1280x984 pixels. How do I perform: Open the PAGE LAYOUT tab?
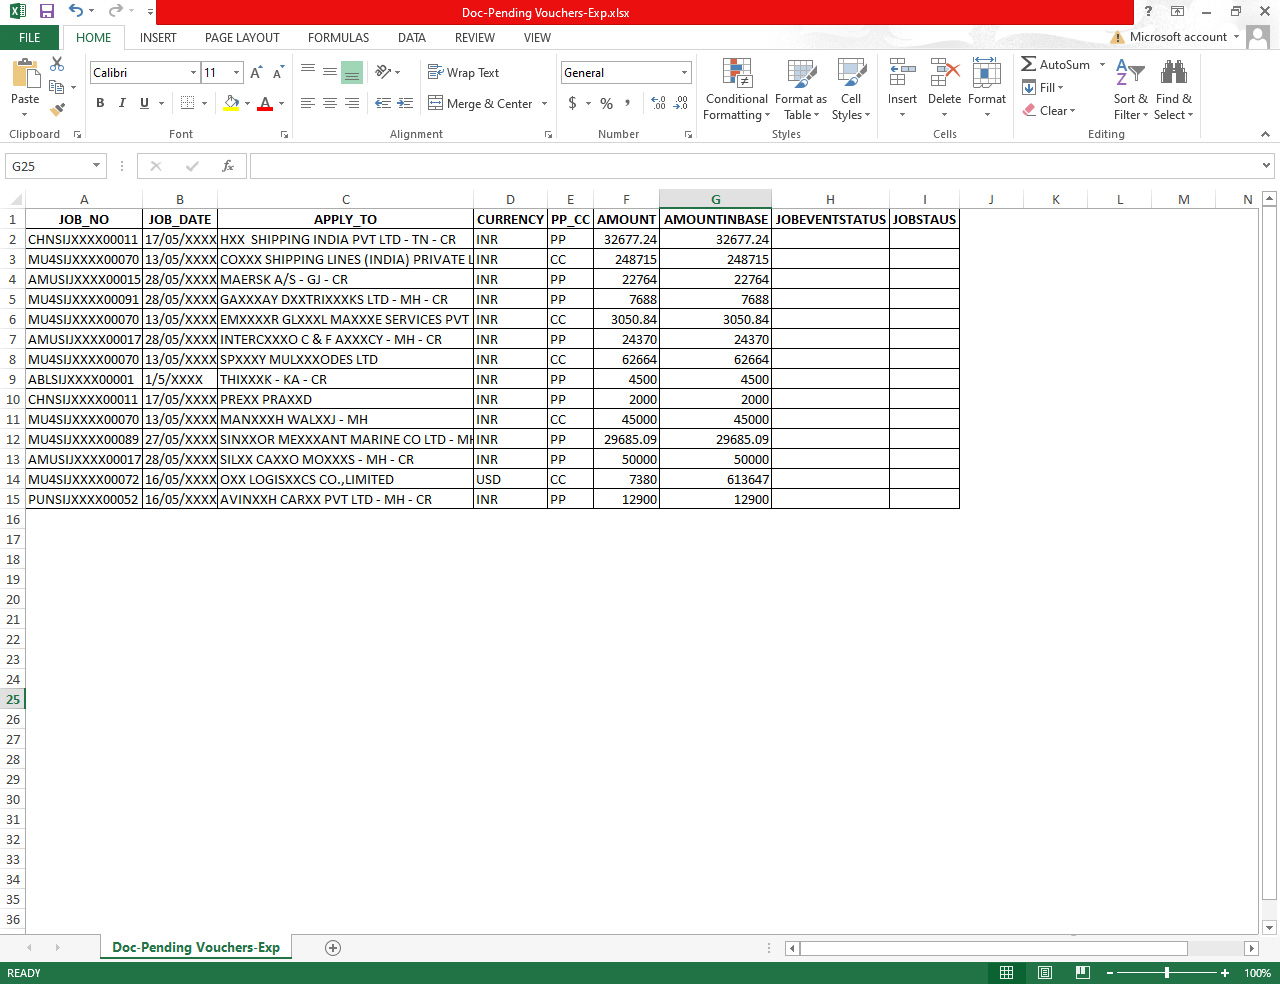242,38
